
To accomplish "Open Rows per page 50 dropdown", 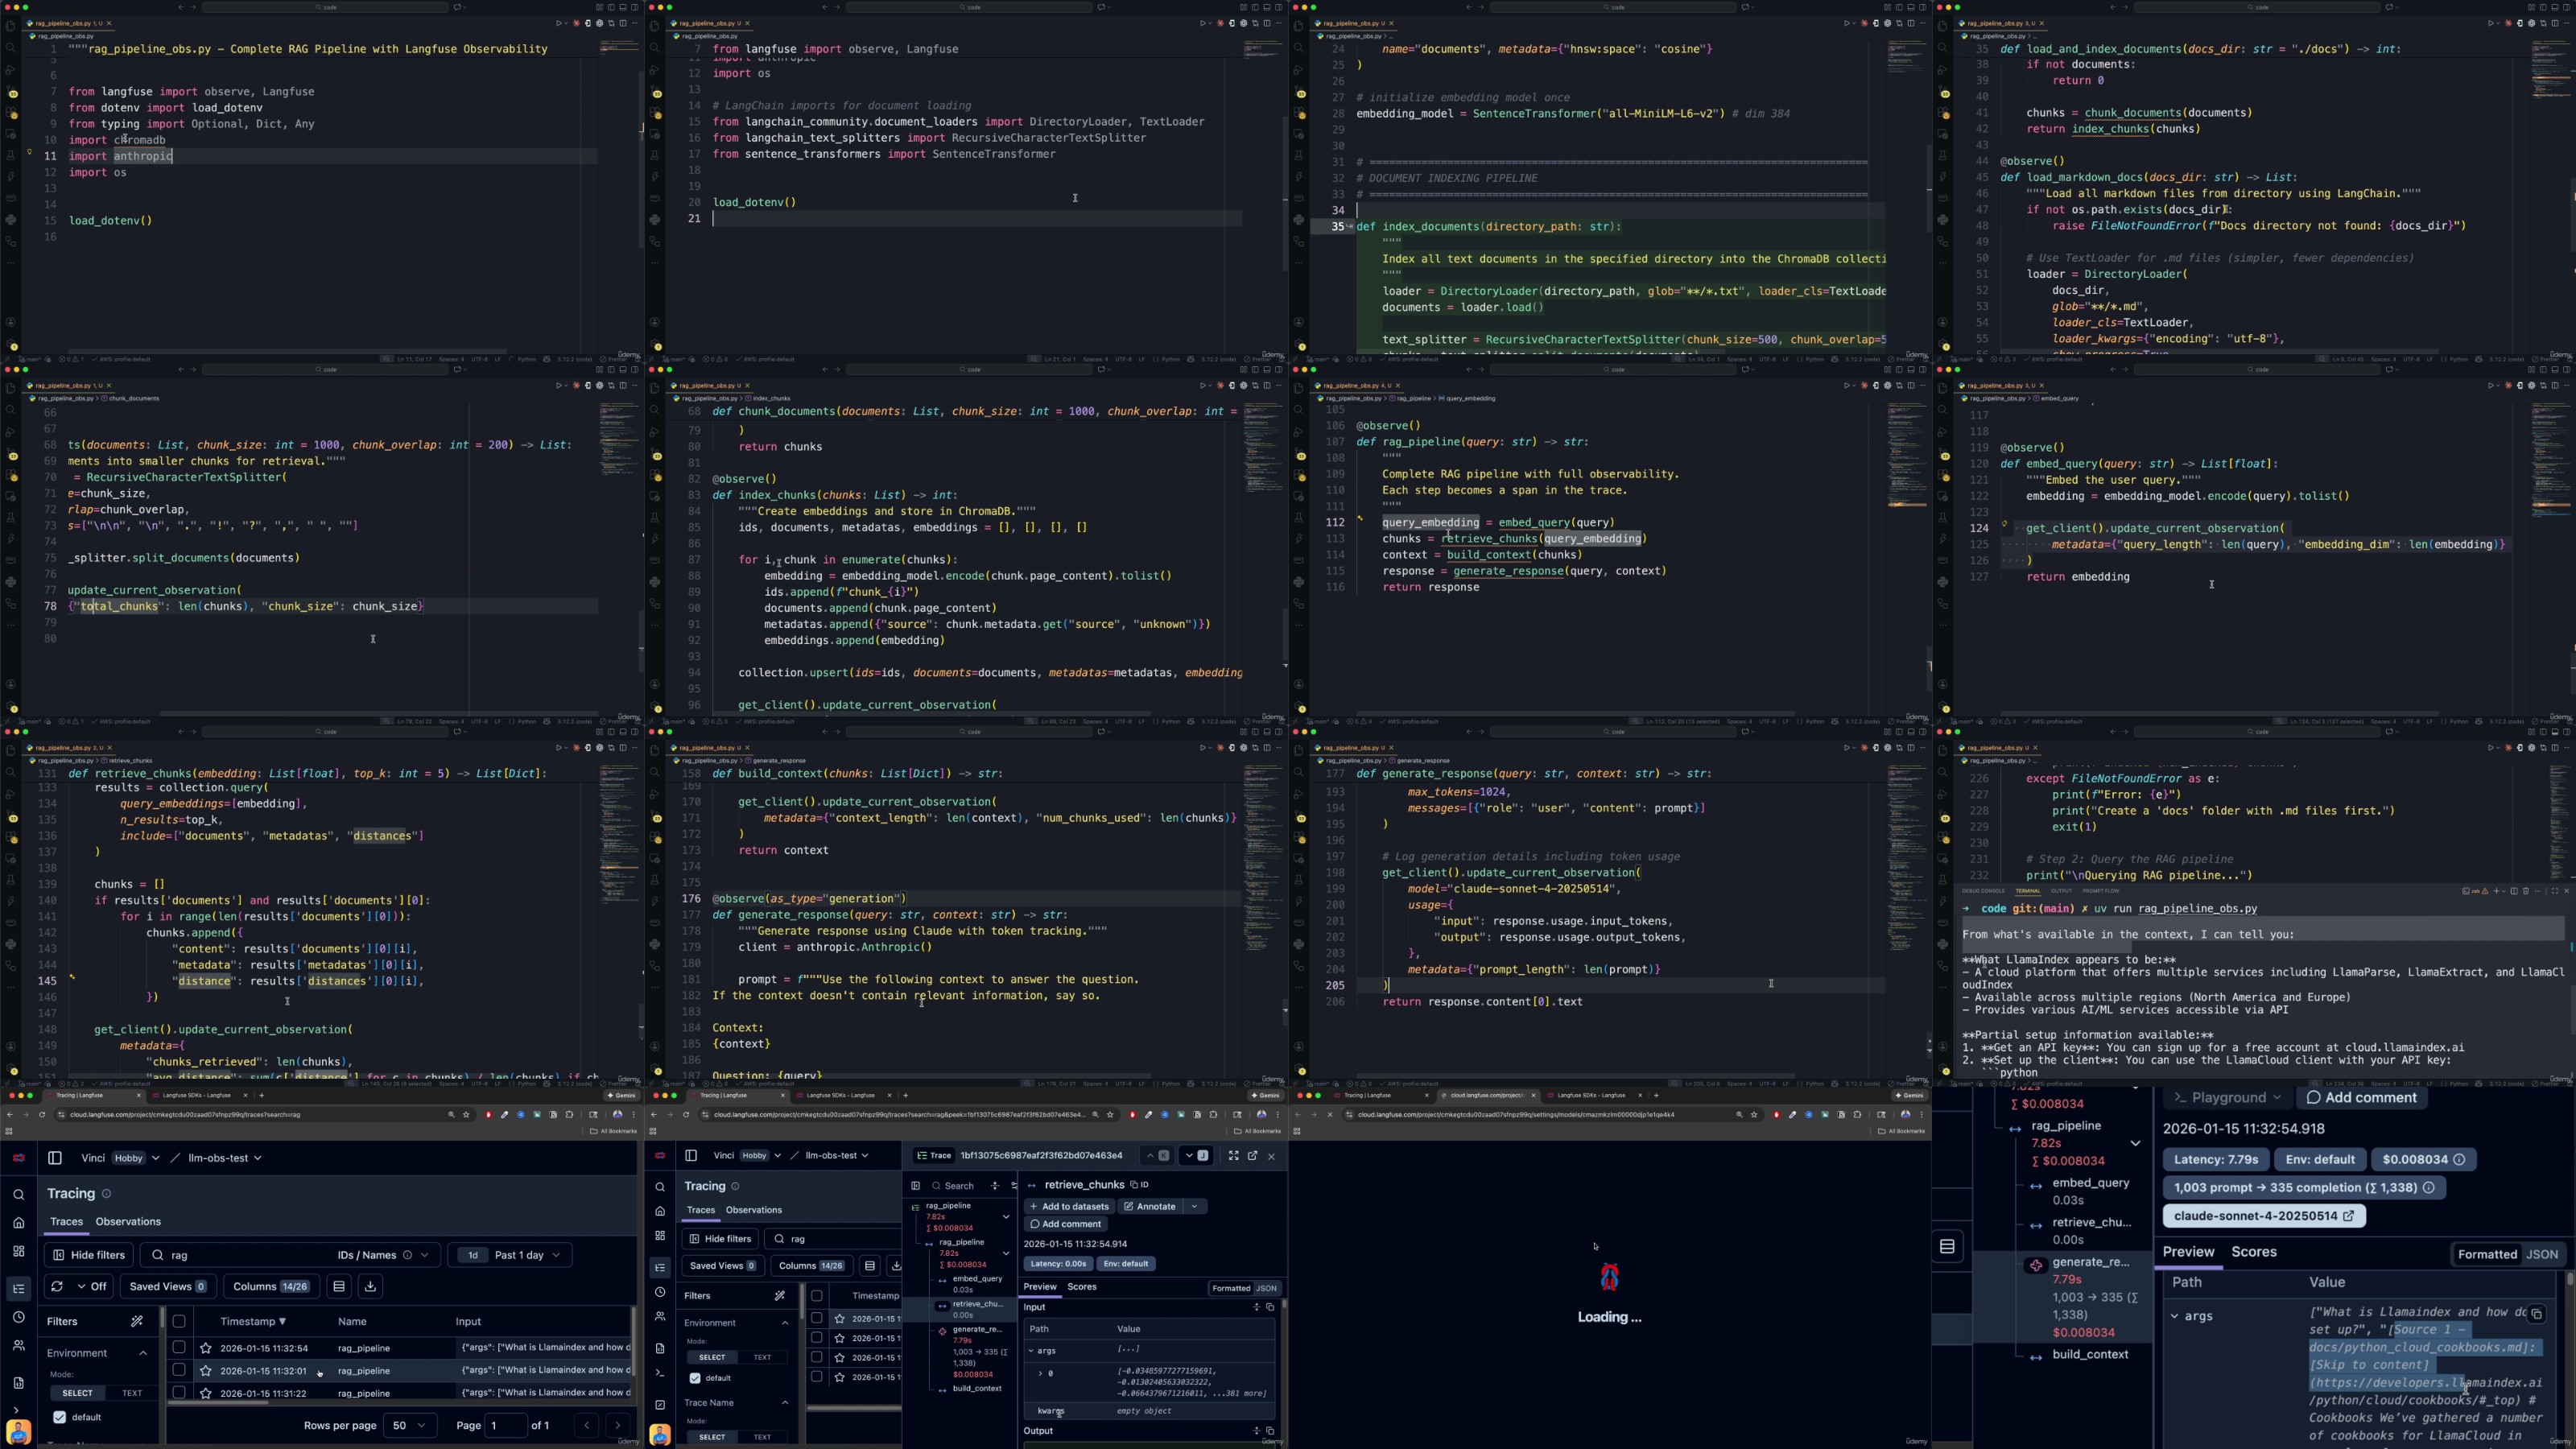I will (x=409, y=1426).
